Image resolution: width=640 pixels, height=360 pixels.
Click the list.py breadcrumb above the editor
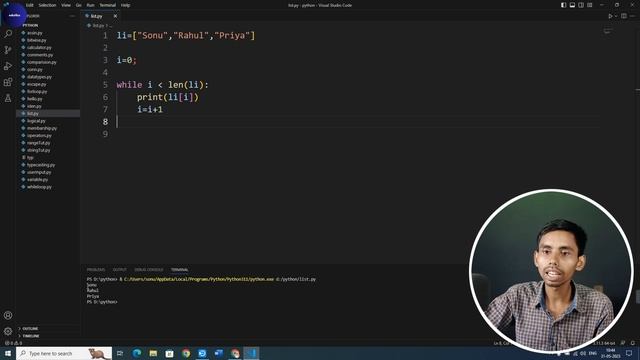point(98,26)
